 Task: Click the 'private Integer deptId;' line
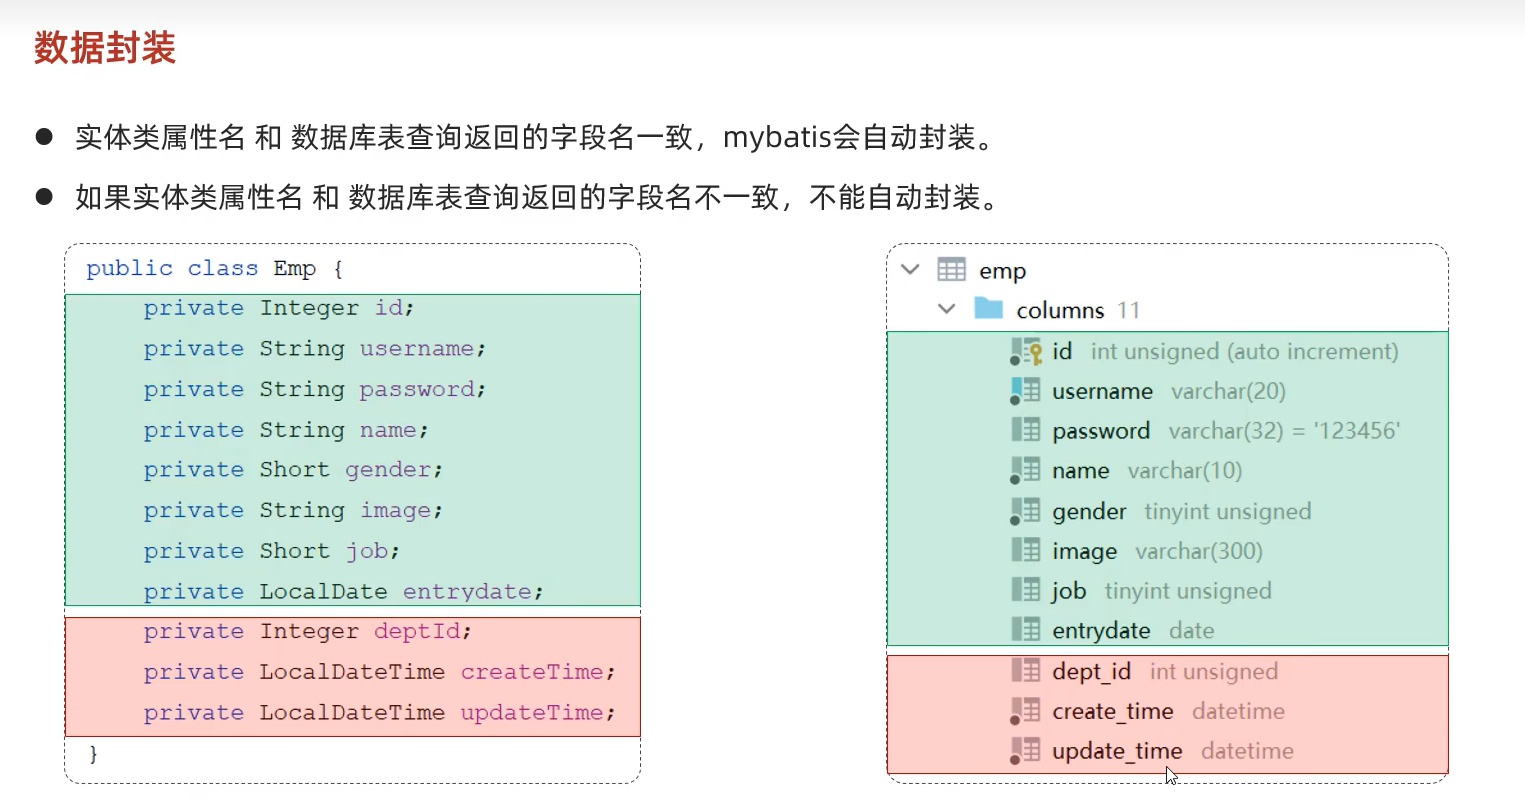[307, 632]
